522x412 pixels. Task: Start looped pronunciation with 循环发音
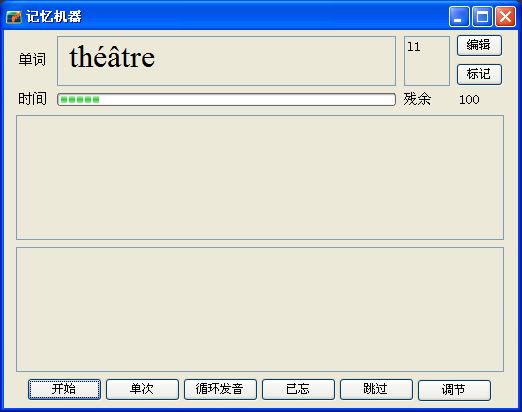[220, 389]
